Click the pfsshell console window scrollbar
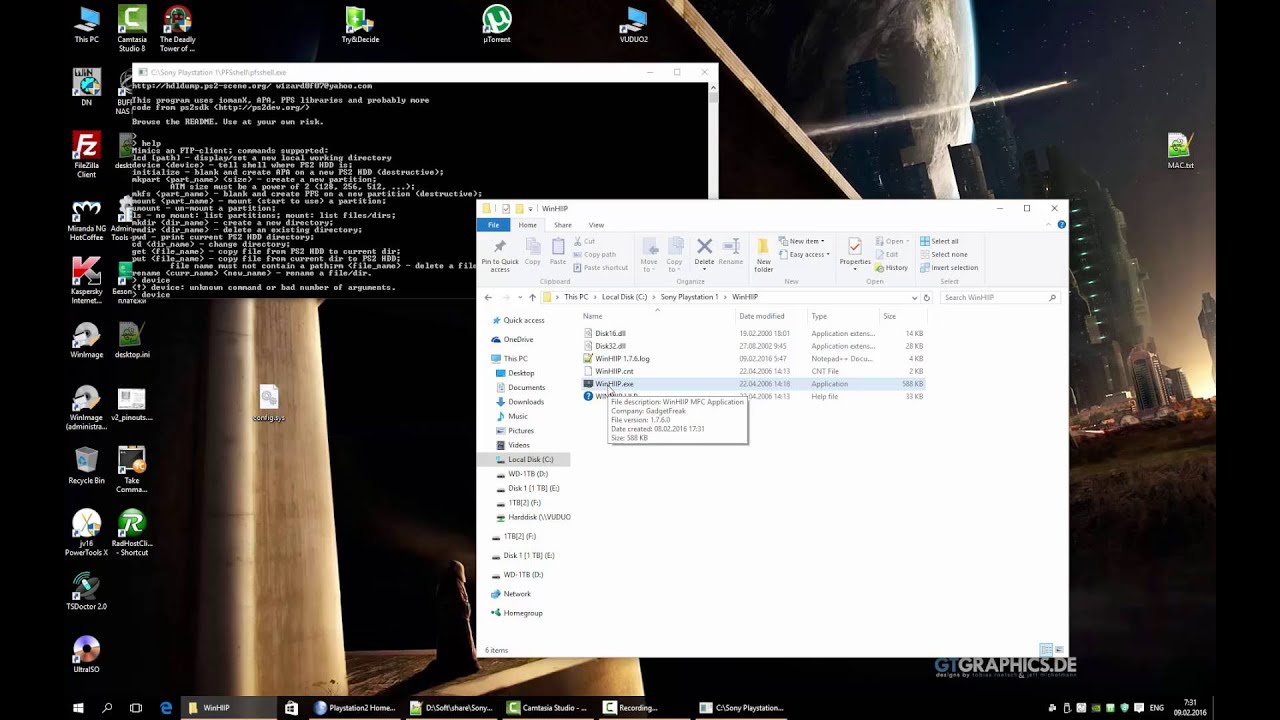This screenshot has height=720, width=1280. click(x=713, y=140)
